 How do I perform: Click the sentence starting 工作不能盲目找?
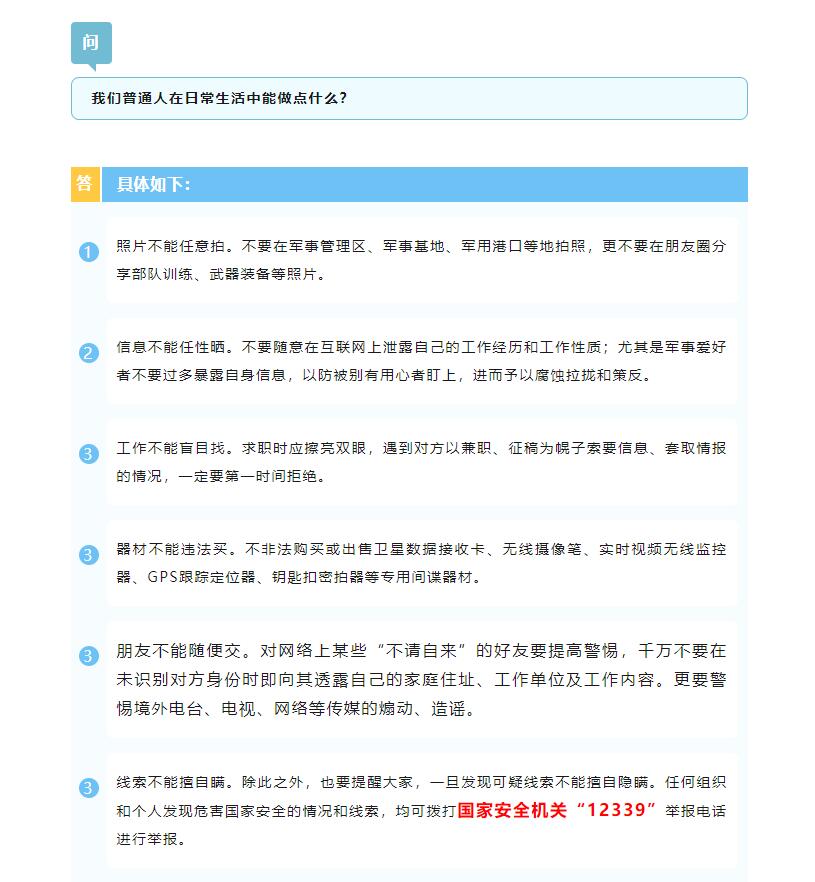pyautogui.click(x=171, y=448)
